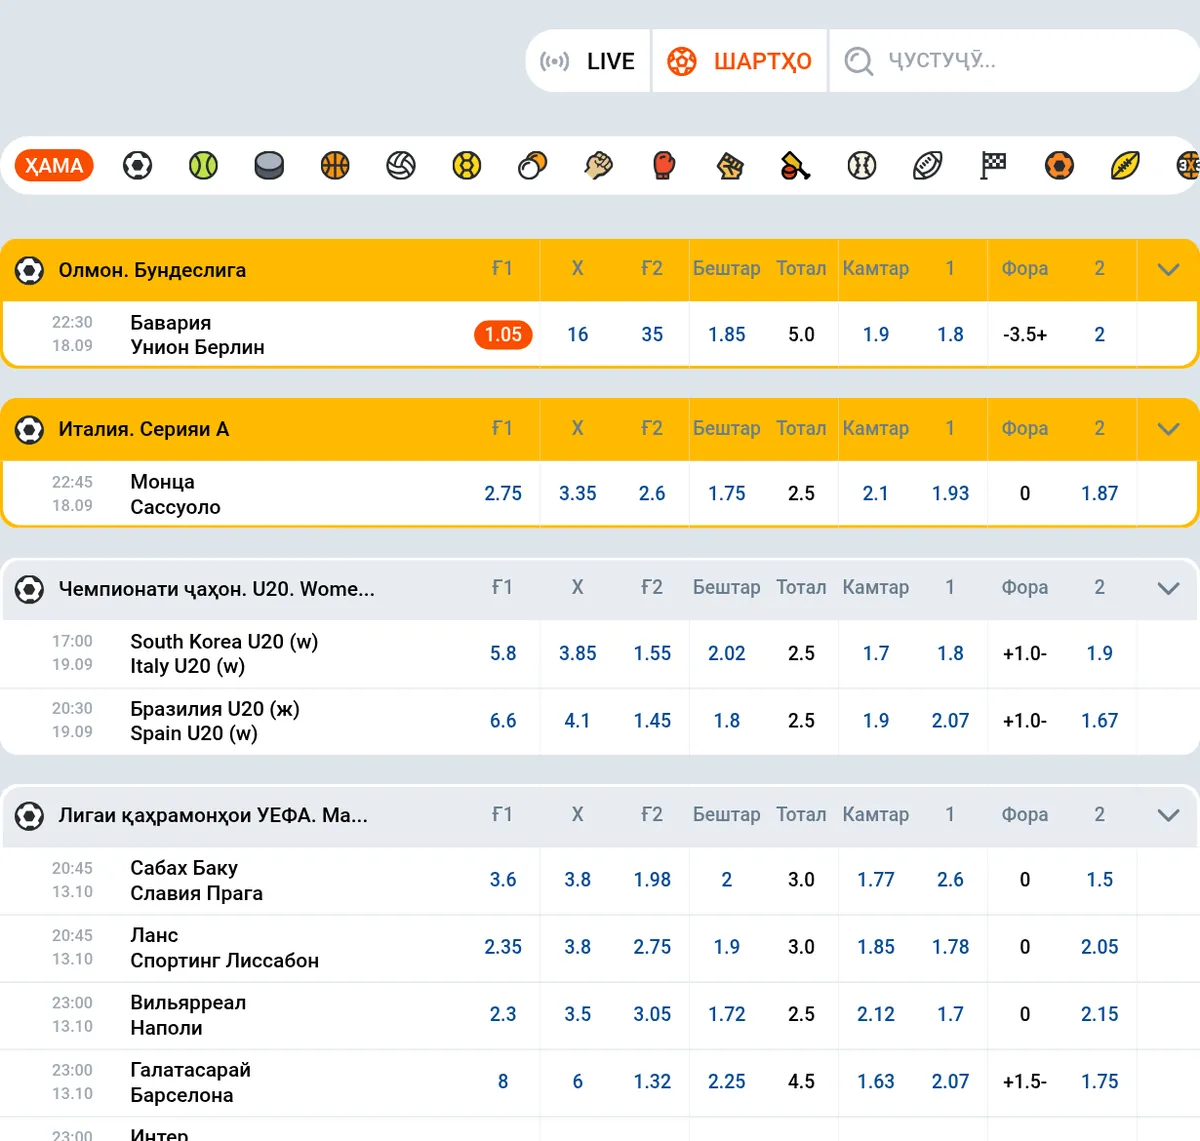Pick Ғ1 odds 3.6 for Сабах Баку

click(503, 880)
